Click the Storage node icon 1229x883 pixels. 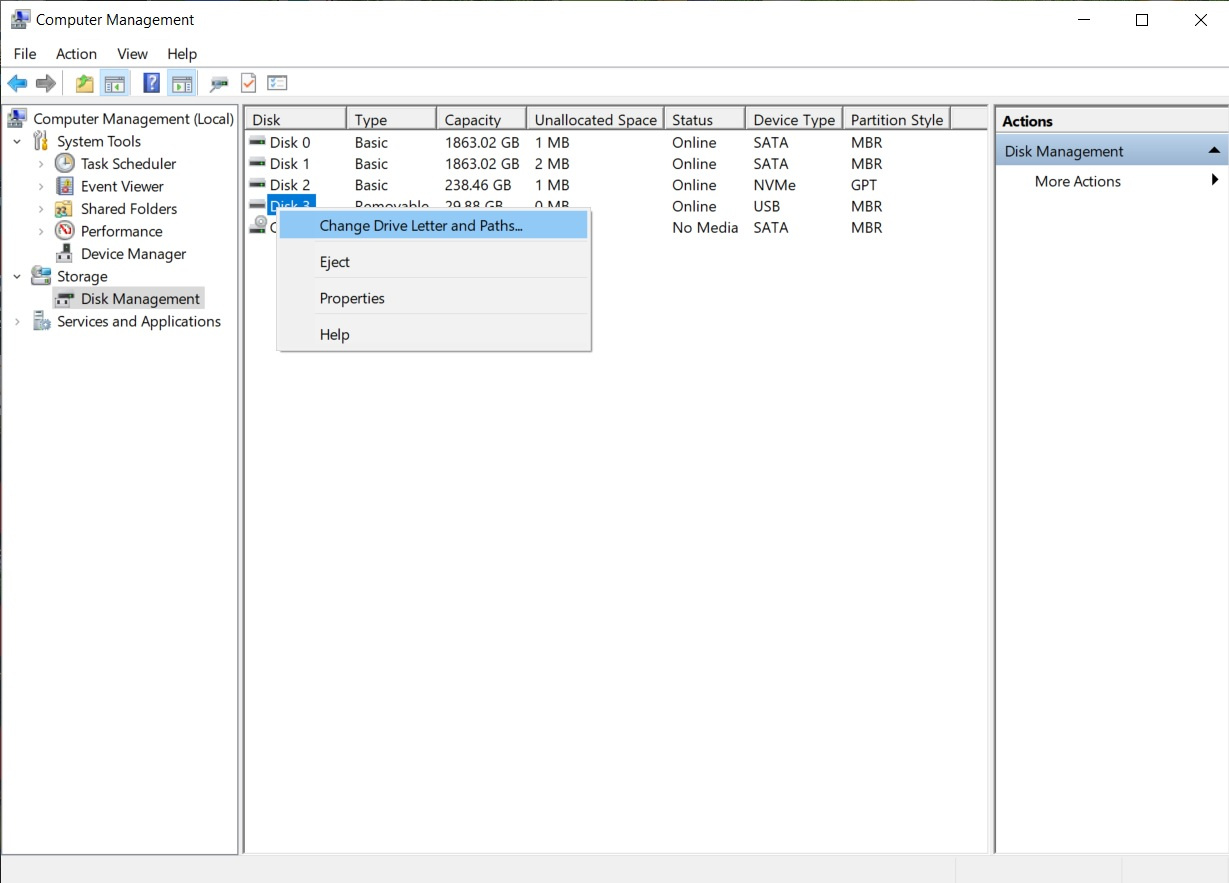coord(41,276)
